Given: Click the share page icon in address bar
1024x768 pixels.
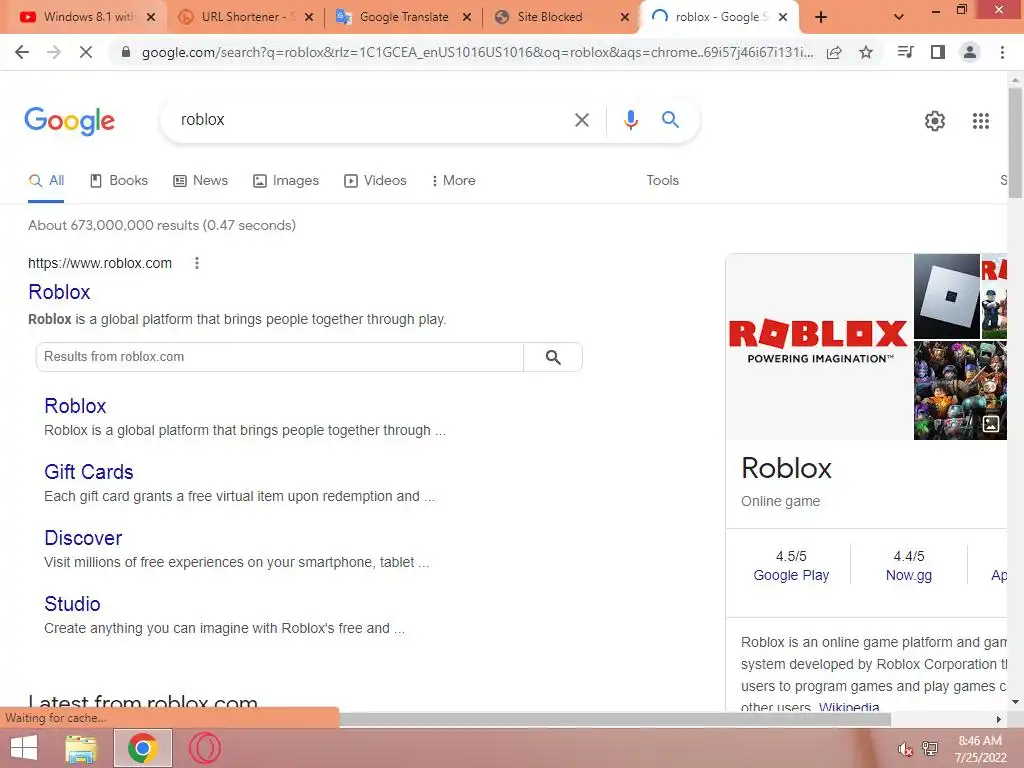Looking at the screenshot, I should [x=834, y=52].
